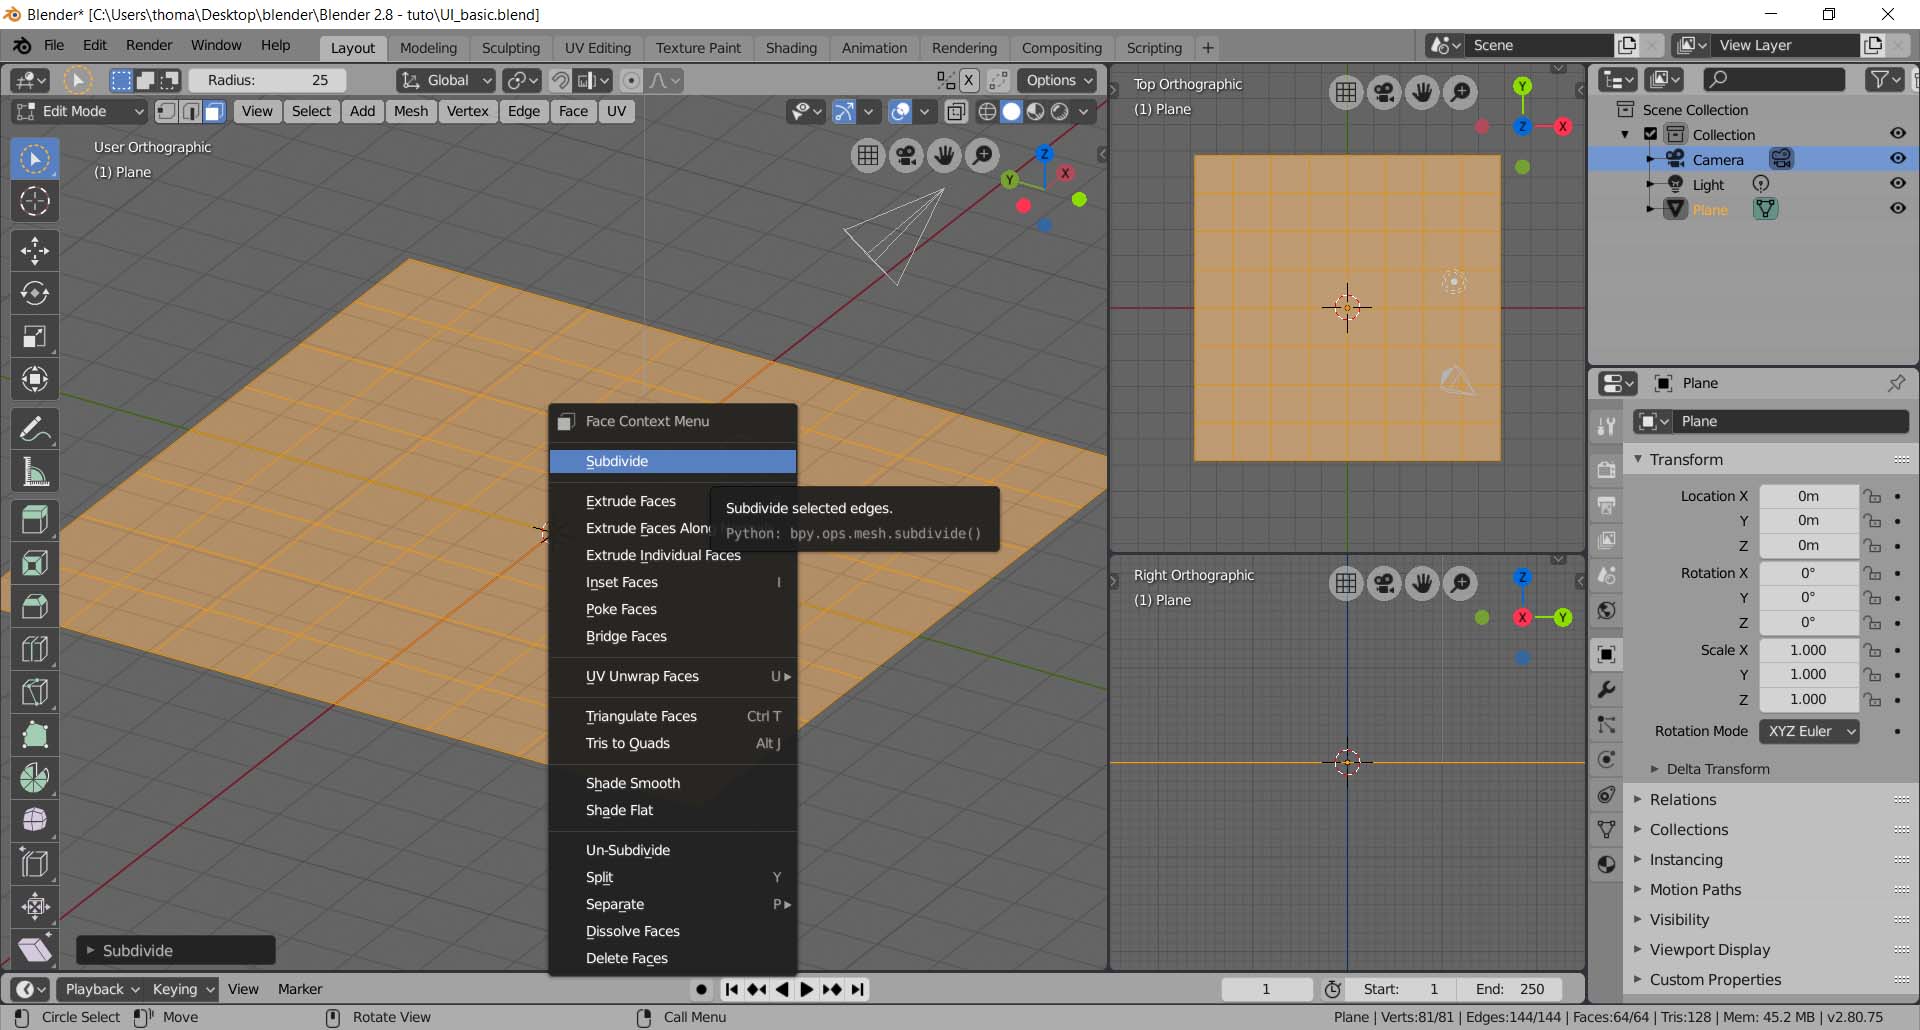The image size is (1920, 1030).
Task: Select the 3D Cursor tool
Action: 35,201
